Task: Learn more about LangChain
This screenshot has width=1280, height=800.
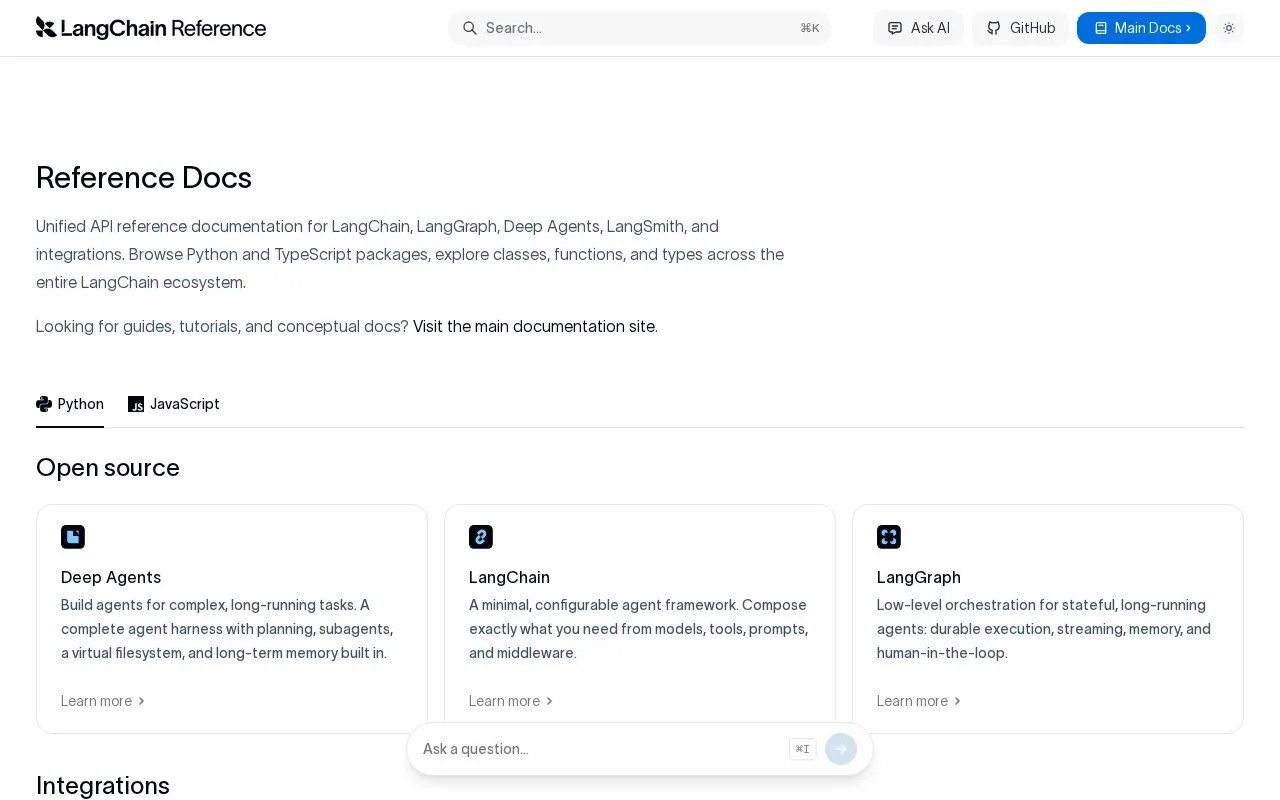Action: click(x=511, y=701)
